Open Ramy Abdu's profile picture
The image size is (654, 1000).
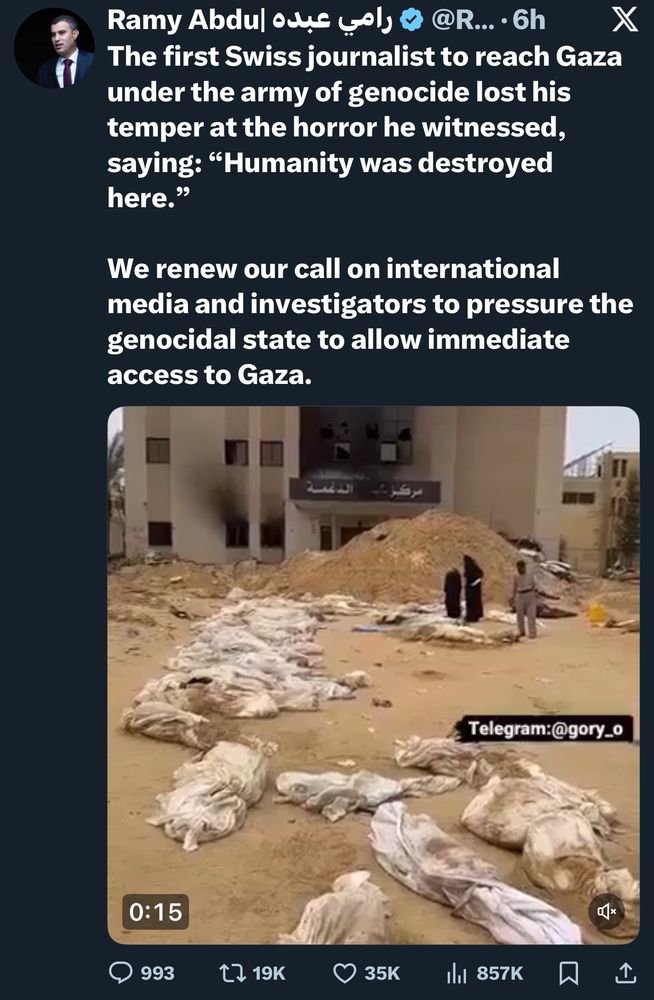click(x=54, y=48)
